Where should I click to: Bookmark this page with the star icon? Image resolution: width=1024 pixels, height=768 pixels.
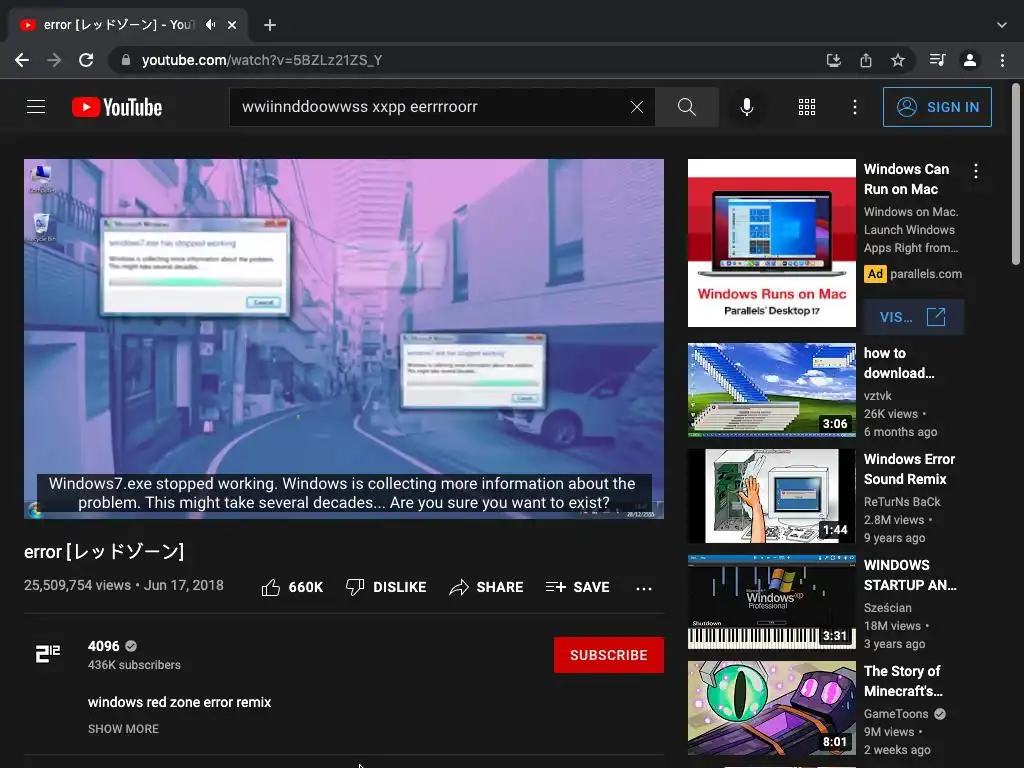(898, 60)
